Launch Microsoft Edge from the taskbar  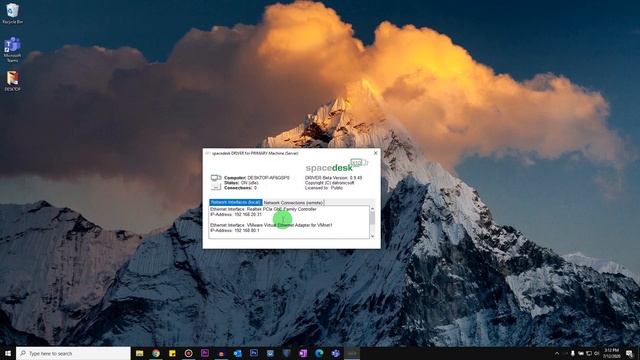(319, 353)
